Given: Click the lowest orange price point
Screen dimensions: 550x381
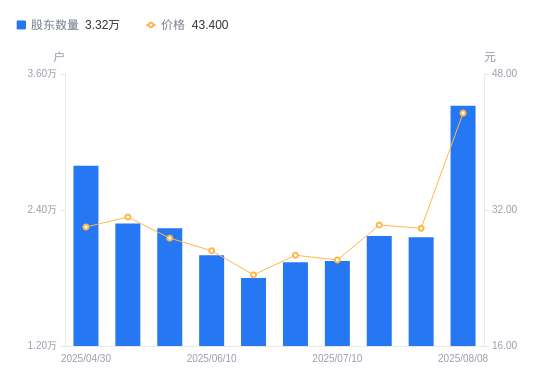Looking at the screenshot, I should coord(254,275).
